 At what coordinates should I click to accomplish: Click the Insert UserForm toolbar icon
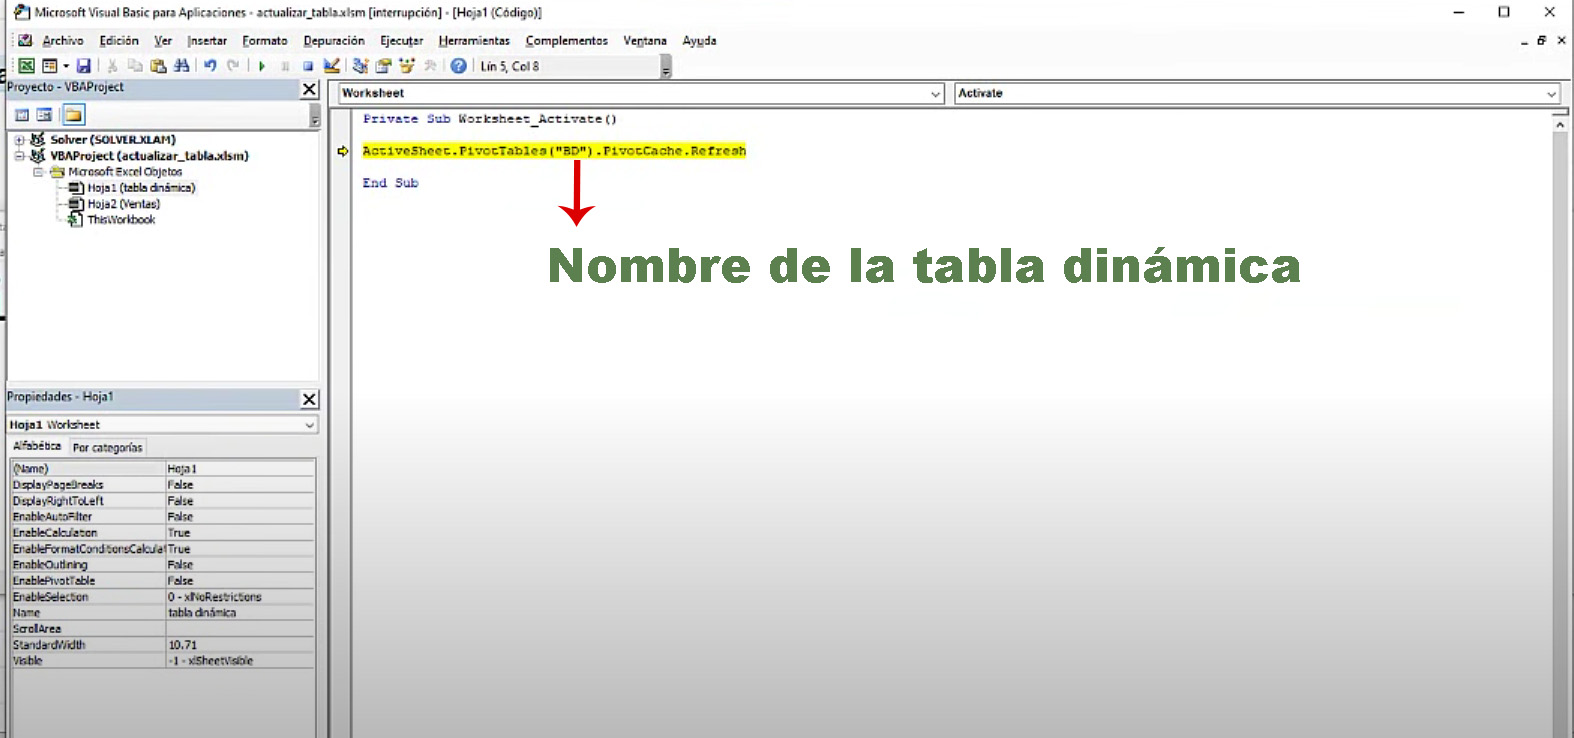click(x=49, y=66)
